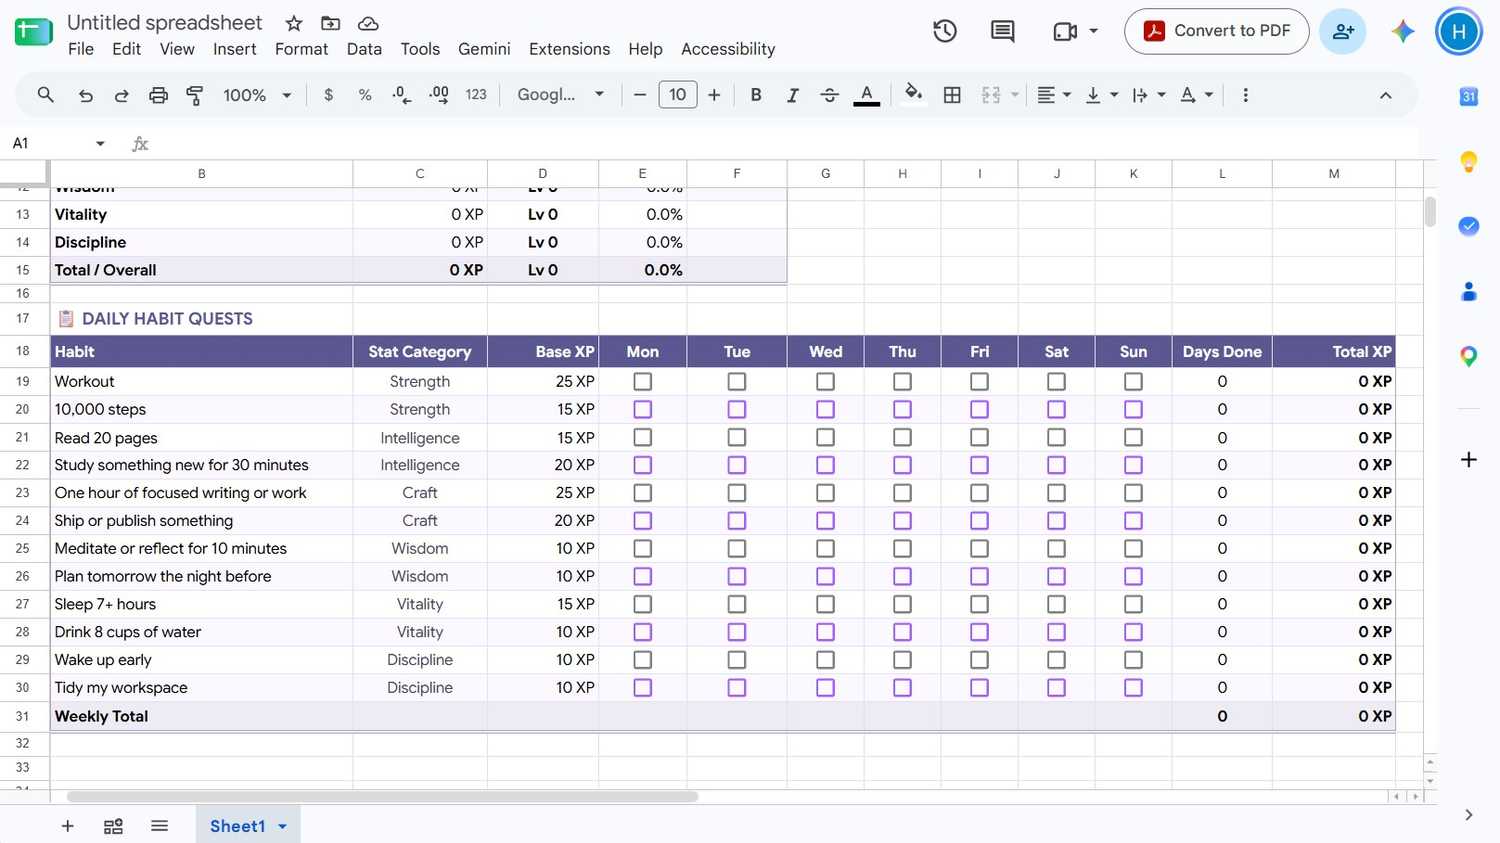Screen dimensions: 1500x843
Task: Open the Gemini sparkle icon
Action: pos(1403,31)
